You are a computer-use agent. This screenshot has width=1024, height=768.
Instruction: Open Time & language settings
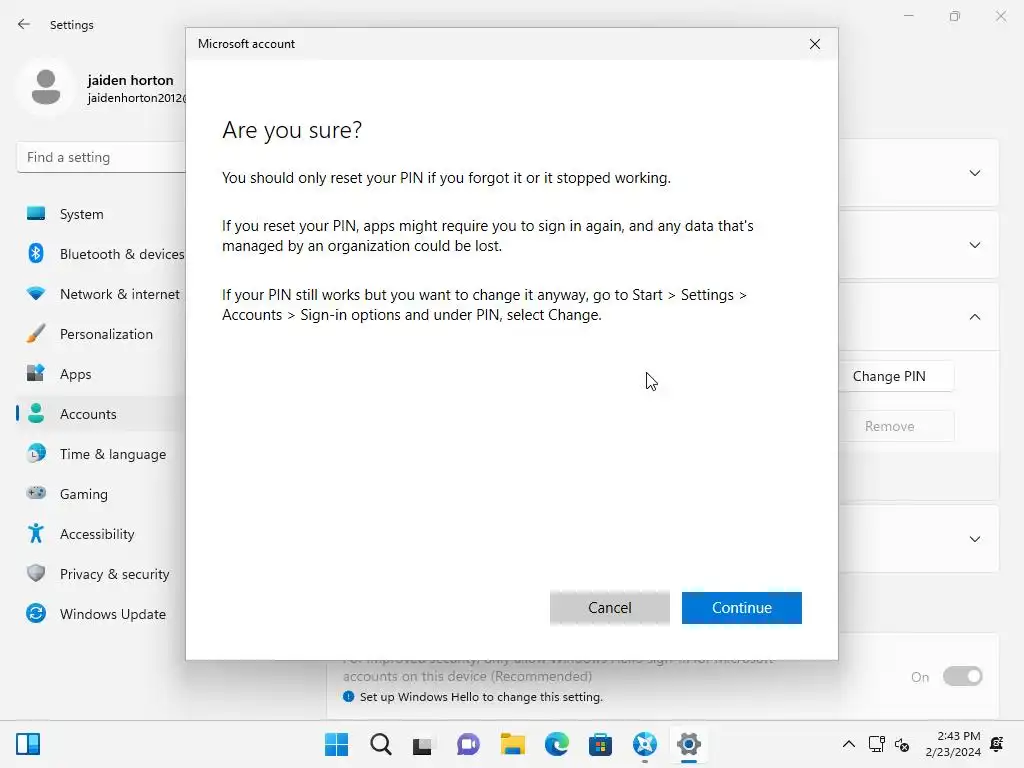click(101, 454)
